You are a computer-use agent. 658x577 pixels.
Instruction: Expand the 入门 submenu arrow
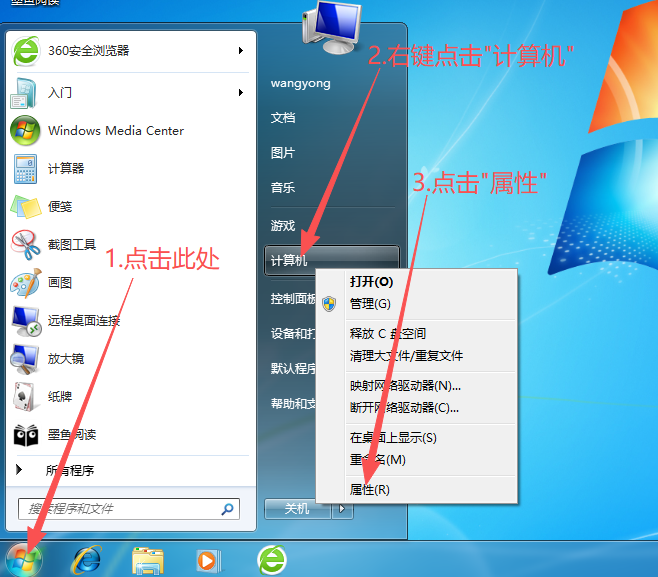[x=240, y=92]
